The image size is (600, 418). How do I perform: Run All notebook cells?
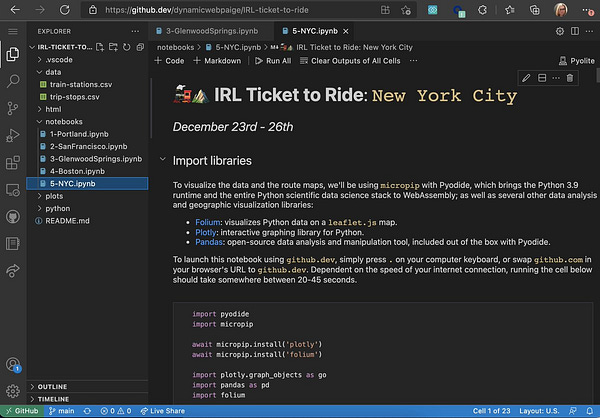pyautogui.click(x=273, y=61)
